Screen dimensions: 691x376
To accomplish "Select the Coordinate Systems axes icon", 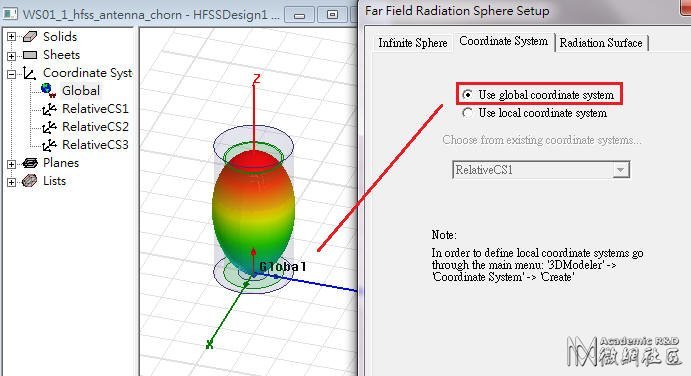I will 30,73.
